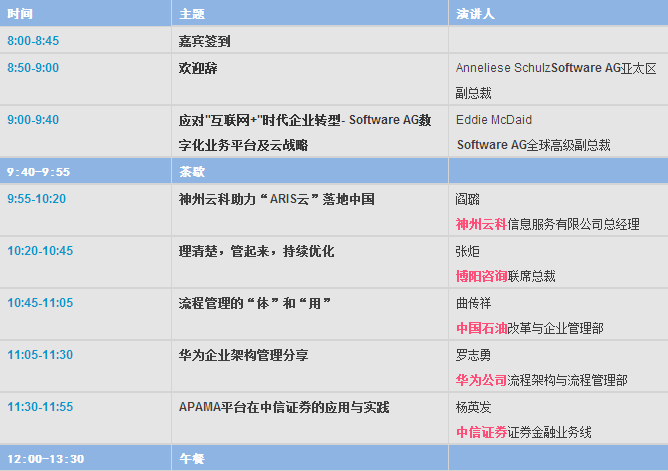Click 证券金融业务线 department text

[x=549, y=432]
